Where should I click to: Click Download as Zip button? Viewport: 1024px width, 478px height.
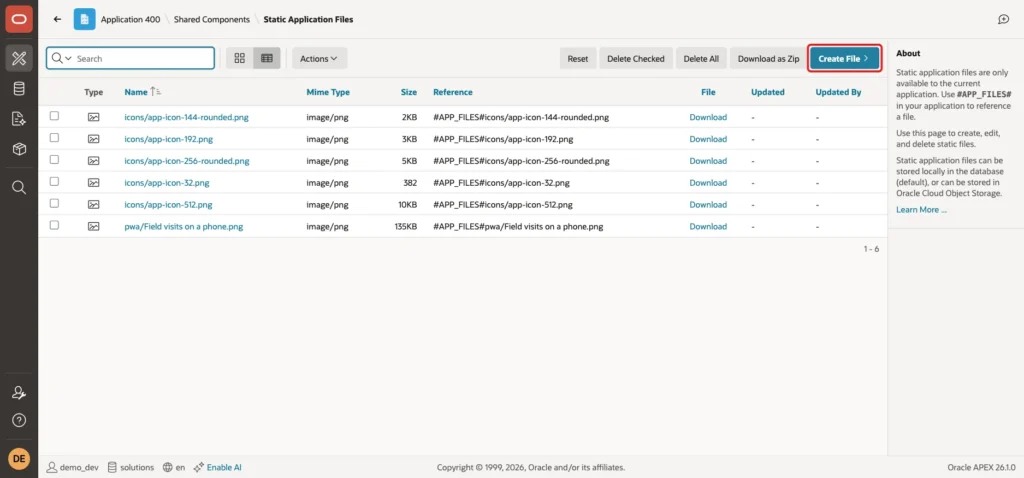click(x=768, y=58)
